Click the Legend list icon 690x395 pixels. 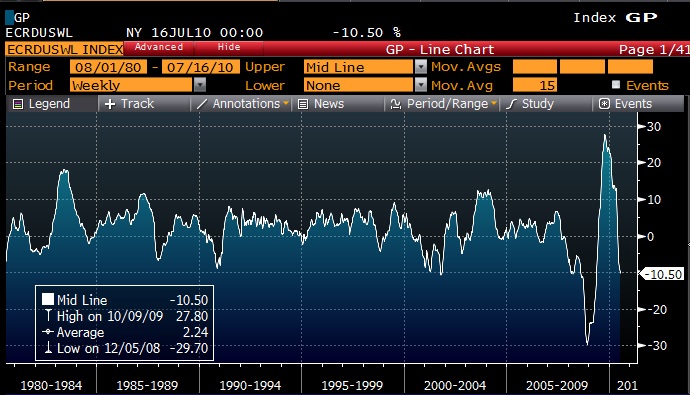tap(18, 104)
